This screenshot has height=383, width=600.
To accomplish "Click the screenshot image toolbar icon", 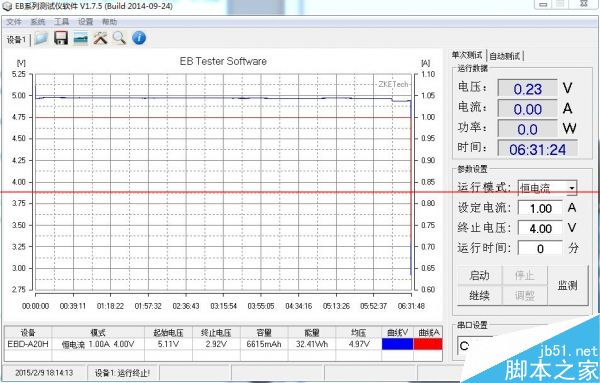I will pos(80,39).
